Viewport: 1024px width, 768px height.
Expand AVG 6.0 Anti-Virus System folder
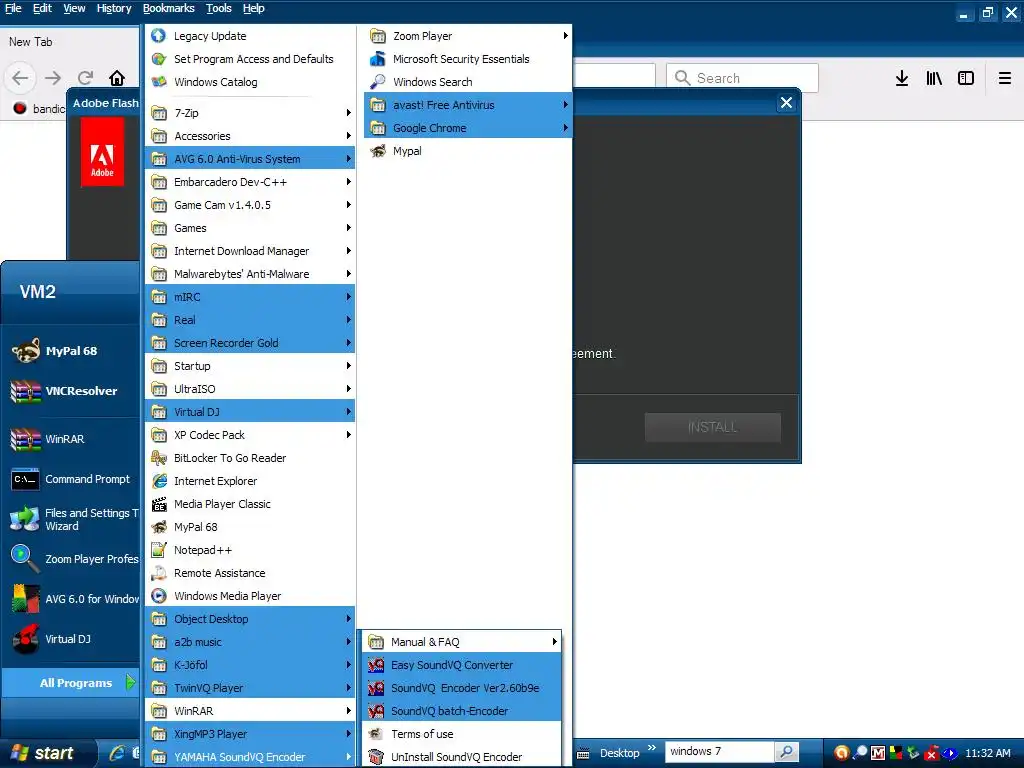point(250,159)
